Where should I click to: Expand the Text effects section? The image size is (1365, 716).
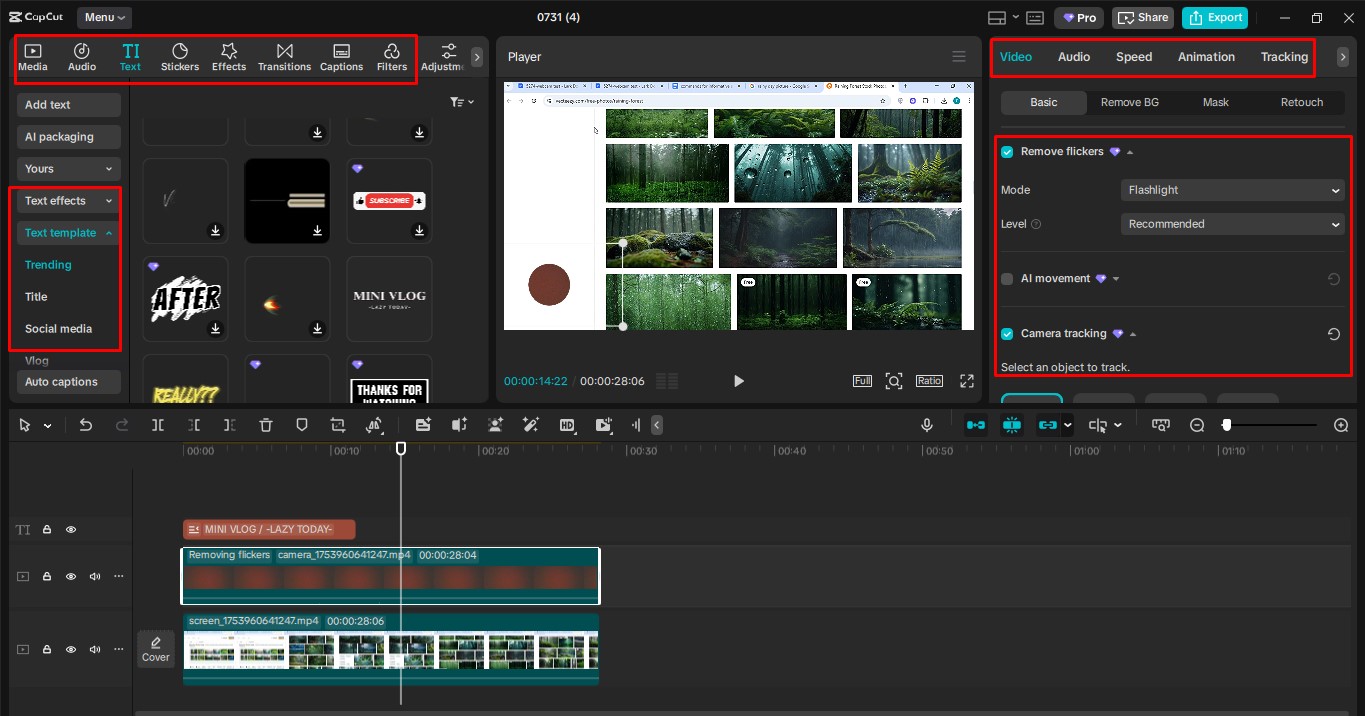point(68,201)
